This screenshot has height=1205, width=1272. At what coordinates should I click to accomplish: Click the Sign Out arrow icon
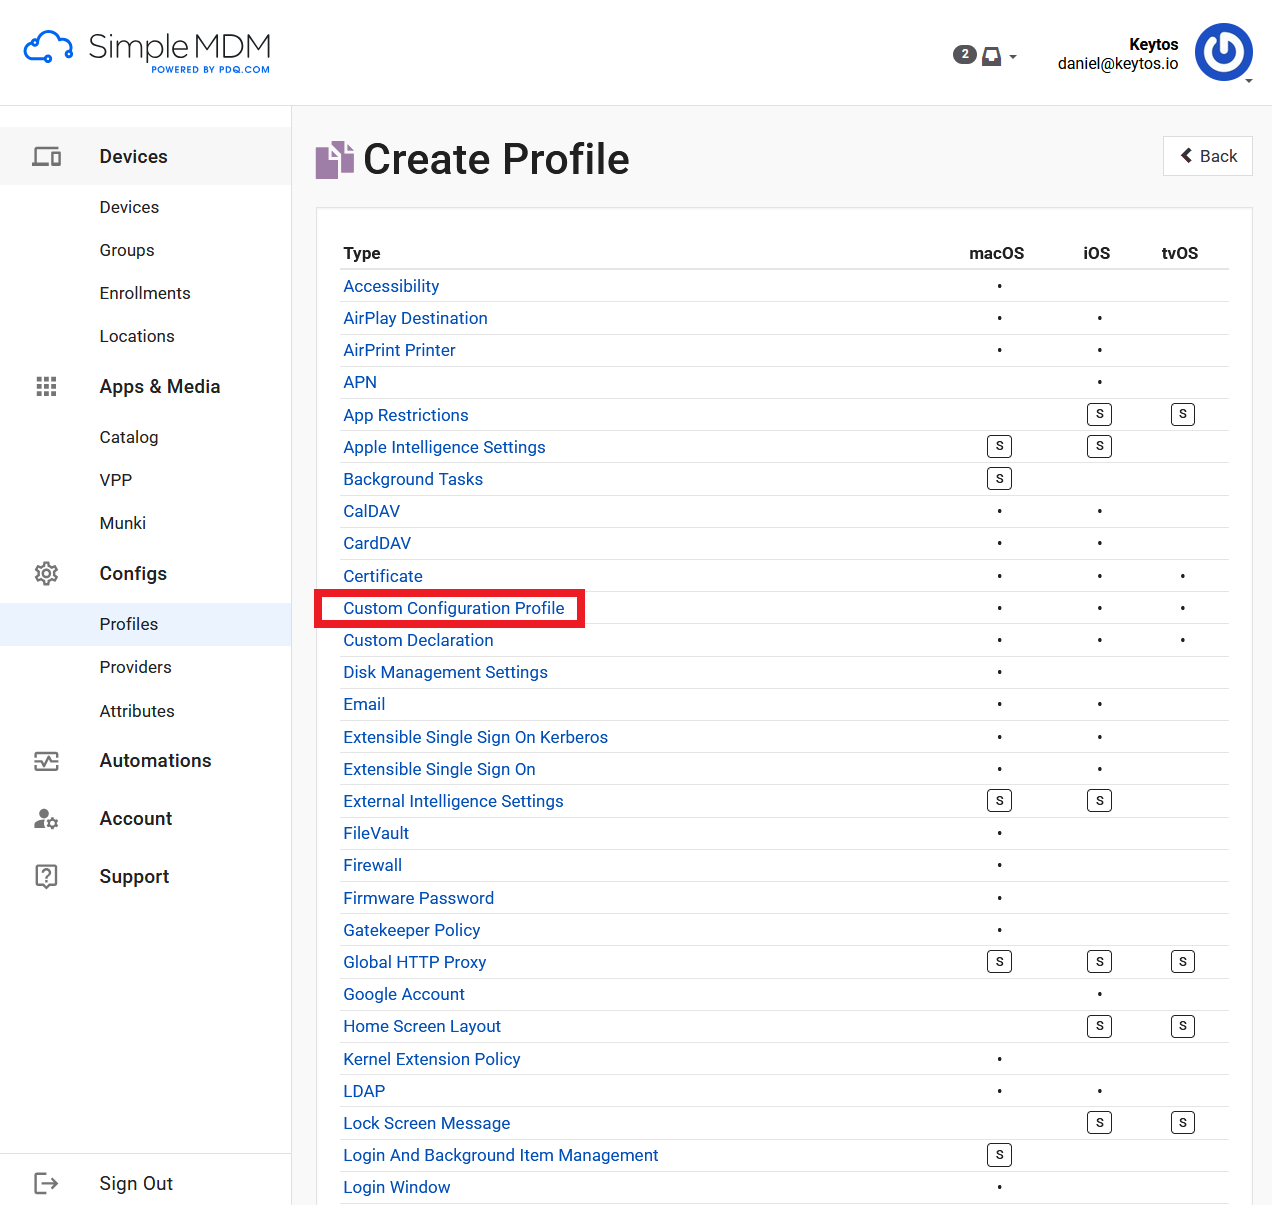click(x=46, y=1183)
